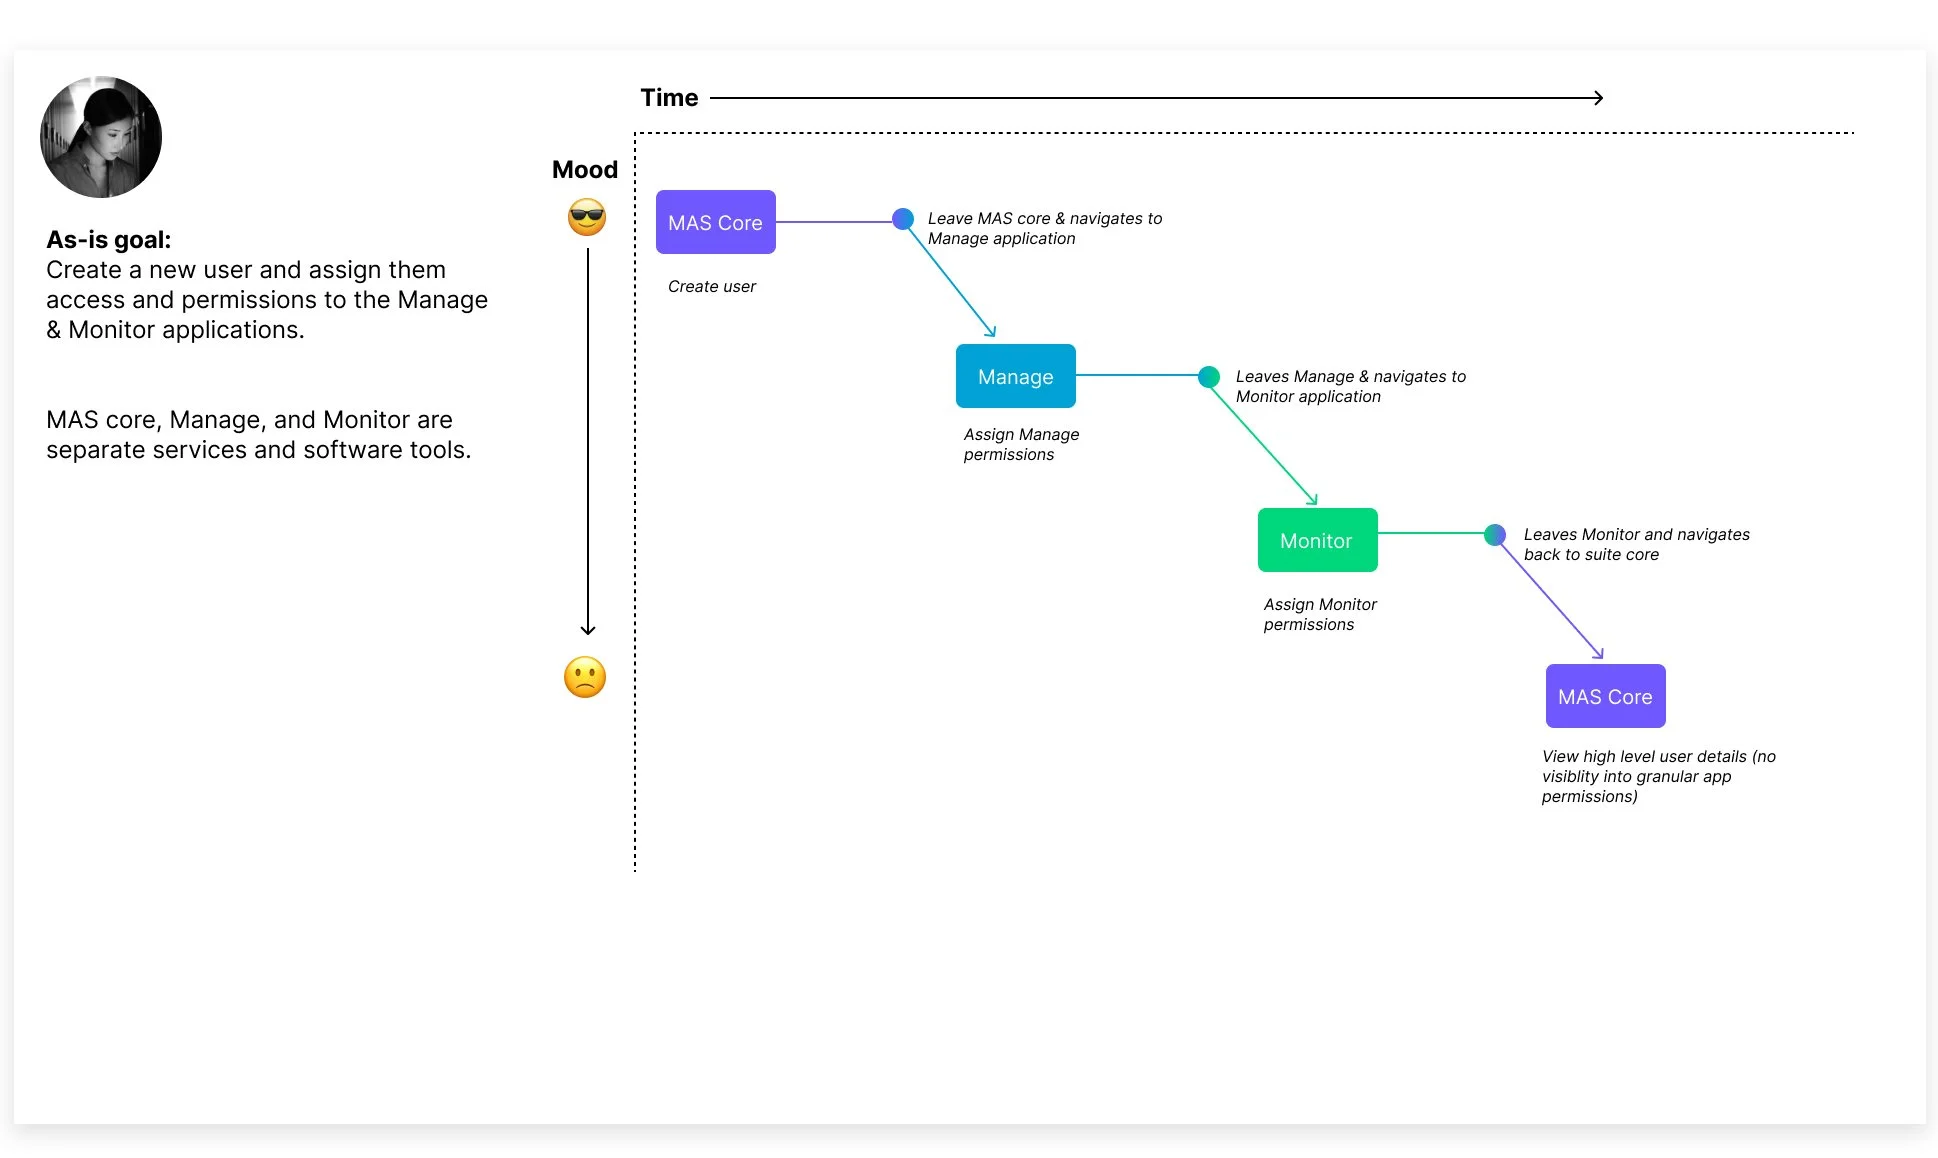Click the arrowhead pointing to Monitor box

coord(1313,500)
